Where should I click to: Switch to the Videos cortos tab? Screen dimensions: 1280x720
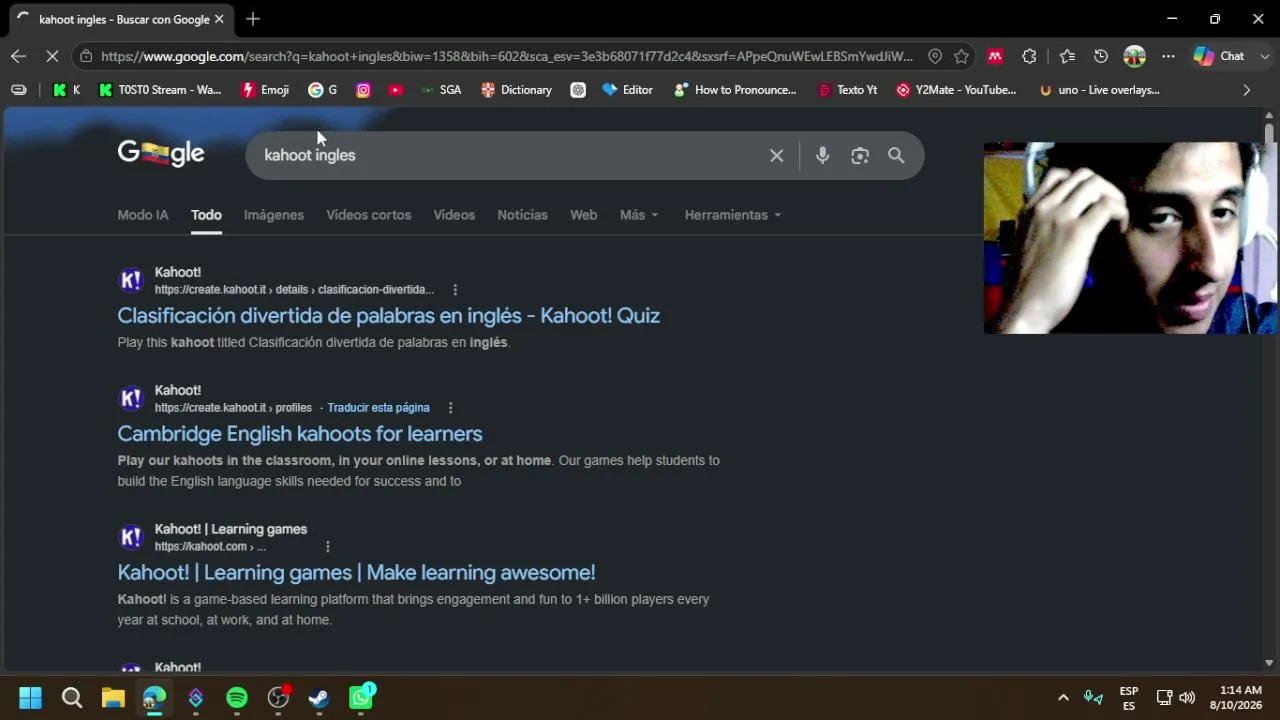click(x=368, y=215)
